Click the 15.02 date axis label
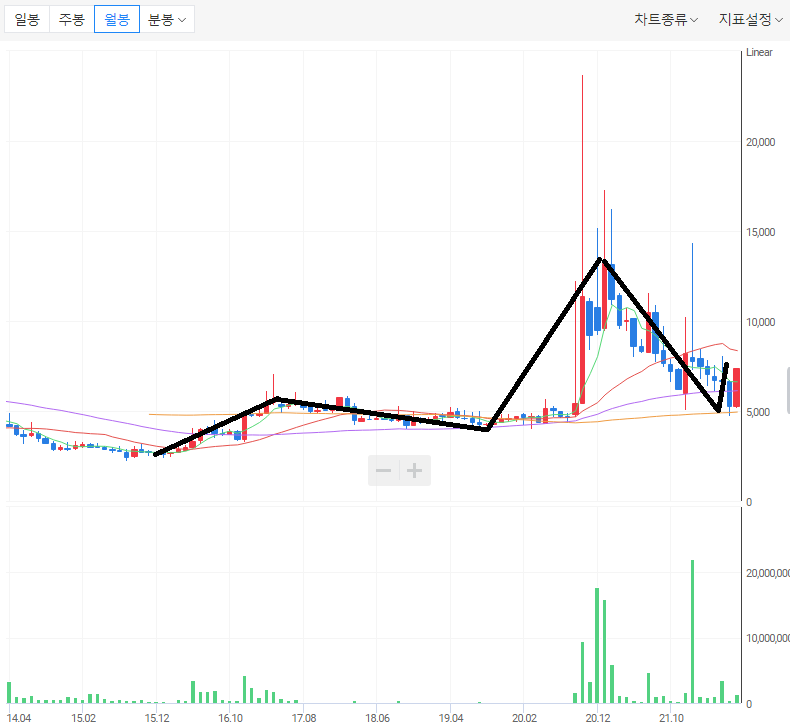Viewport: 790px width, 726px height. click(x=83, y=718)
